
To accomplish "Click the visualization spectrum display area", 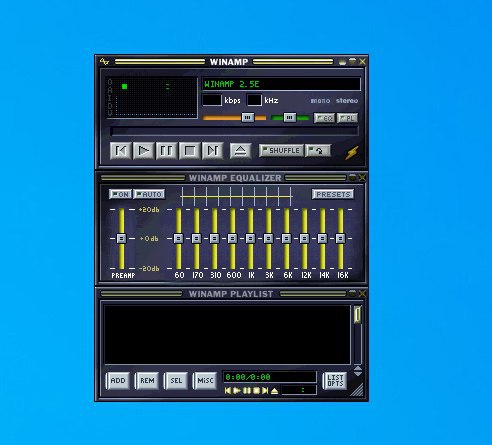I will coord(152,97).
